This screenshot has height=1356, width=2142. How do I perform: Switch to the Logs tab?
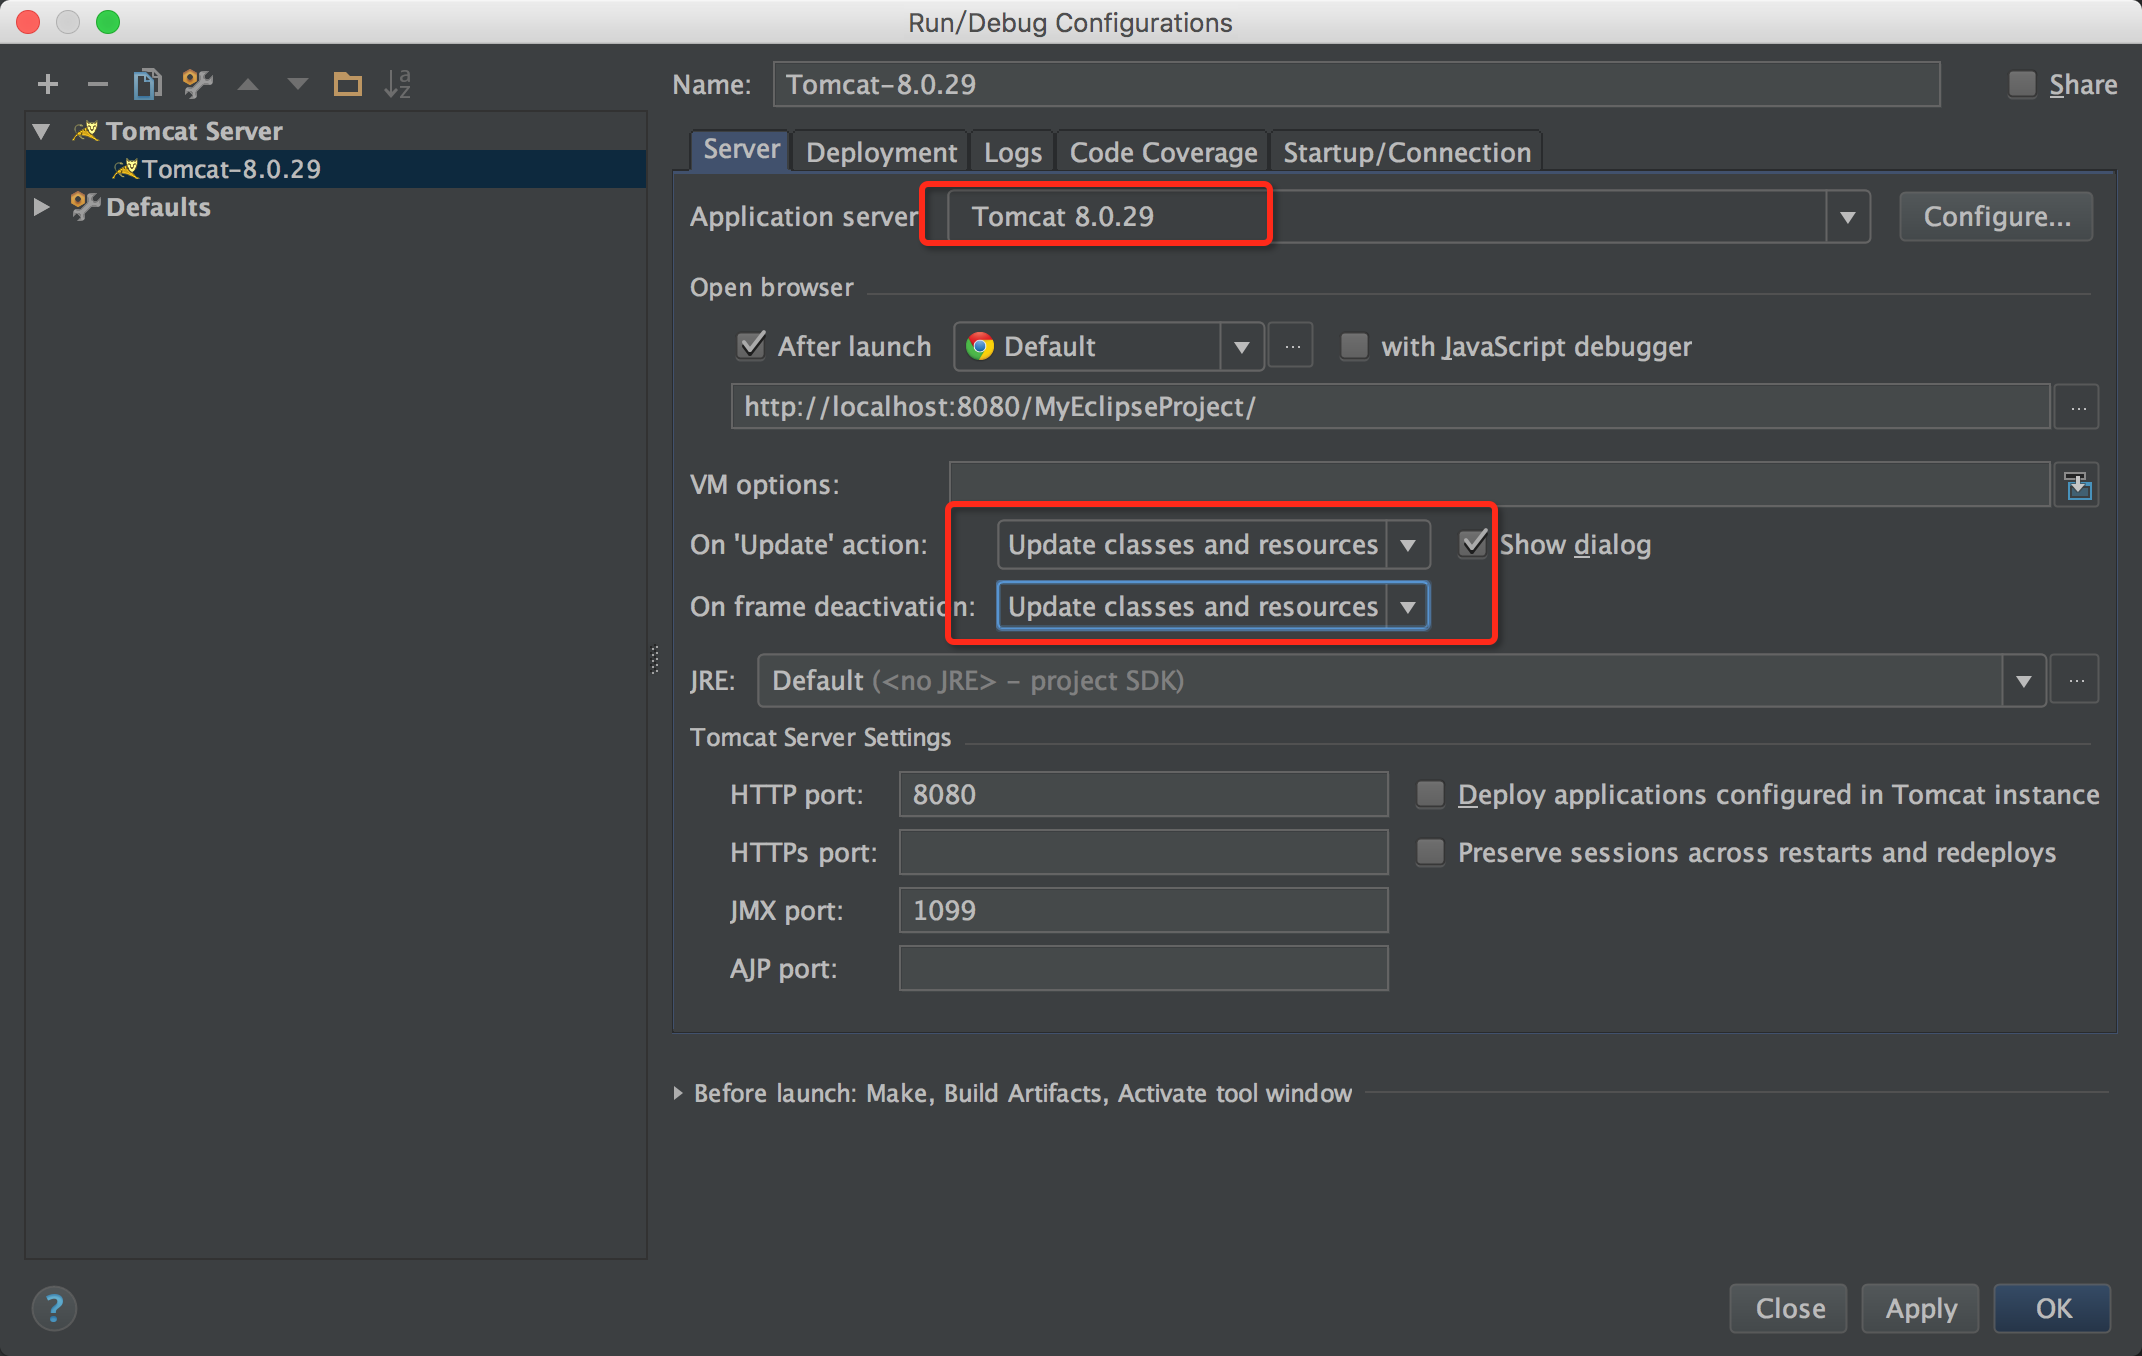tap(1012, 152)
